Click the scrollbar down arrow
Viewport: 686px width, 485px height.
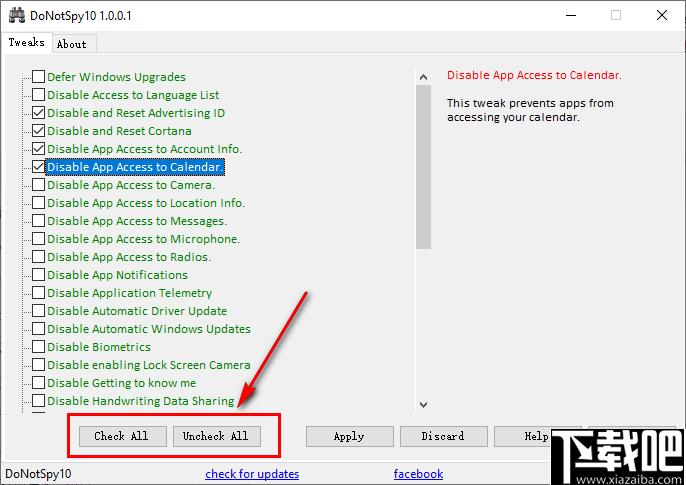tap(423, 405)
